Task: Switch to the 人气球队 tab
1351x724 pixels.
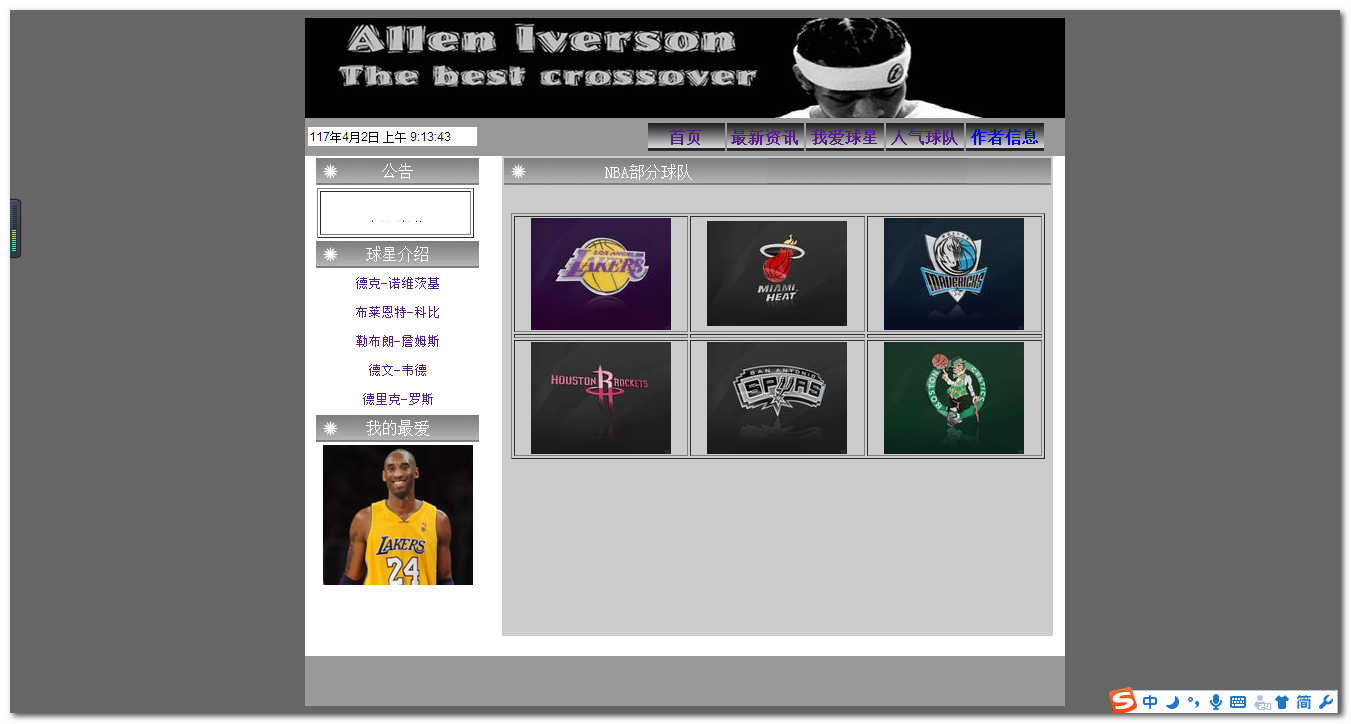Action: 924,137
